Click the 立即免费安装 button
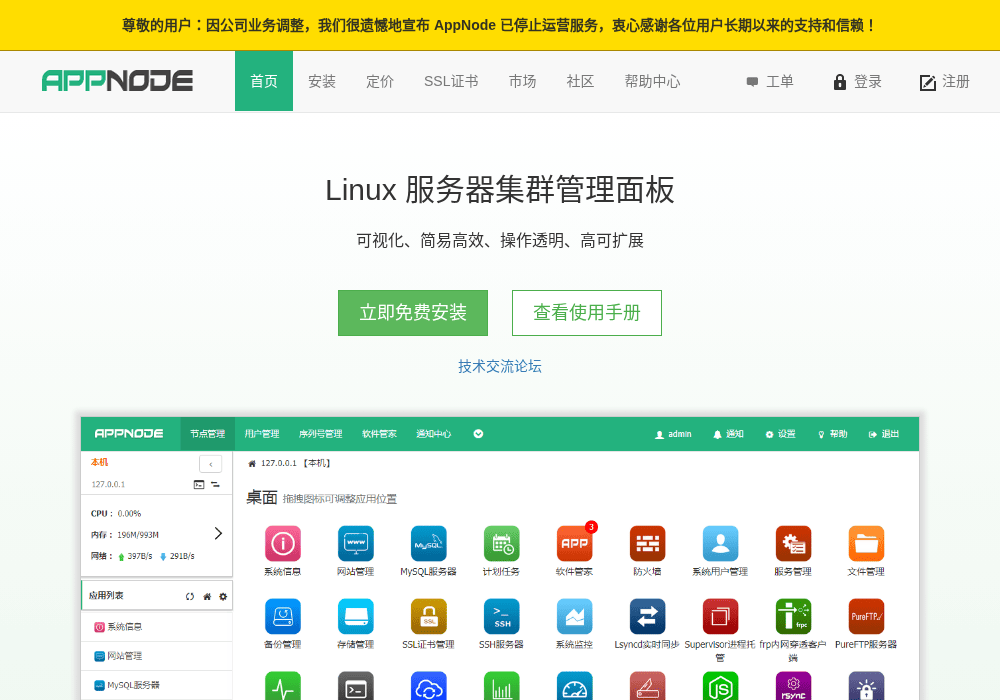1000x700 pixels. pyautogui.click(x=413, y=312)
